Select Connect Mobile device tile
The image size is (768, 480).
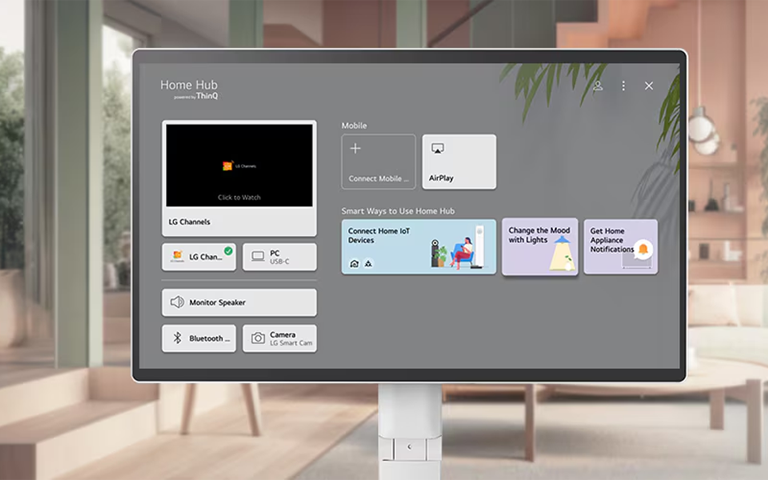point(379,162)
